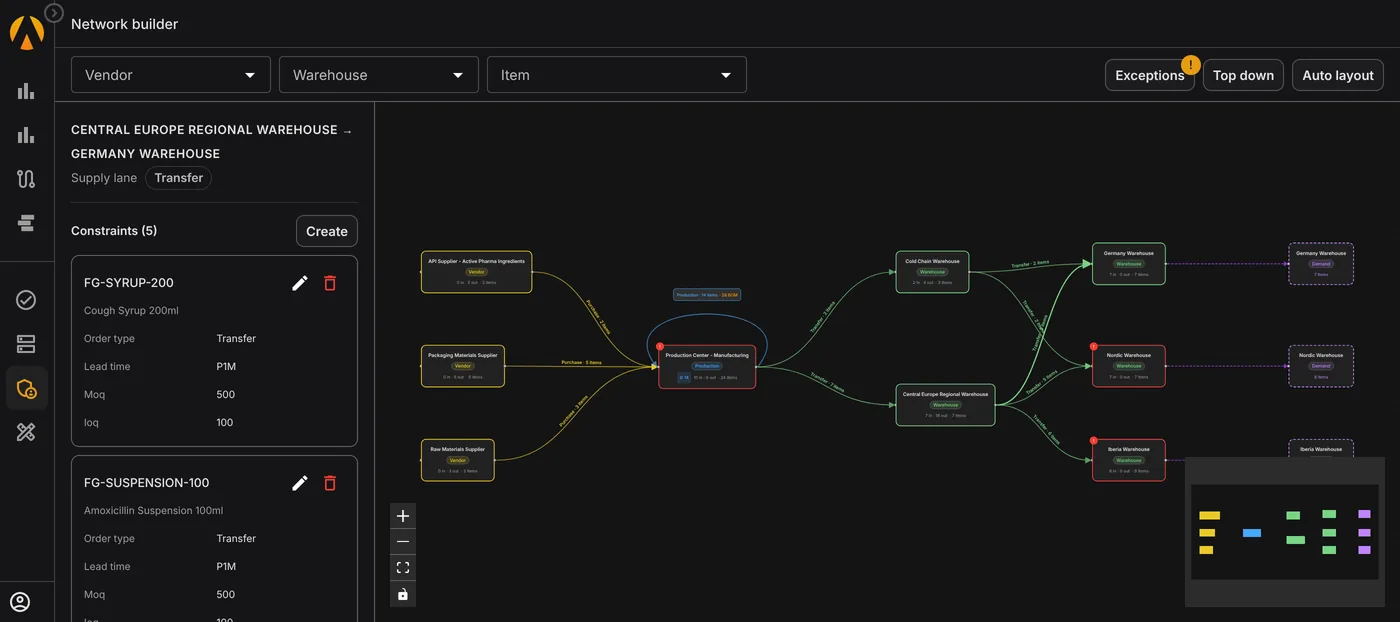The height and width of the screenshot is (622, 1400).
Task: Create a new constraint
Action: click(x=327, y=231)
